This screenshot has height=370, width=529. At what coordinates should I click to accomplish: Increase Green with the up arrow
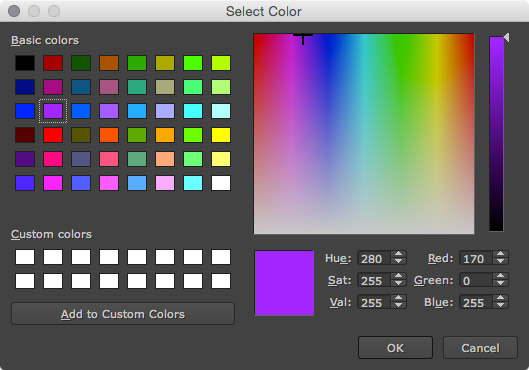pos(500,276)
